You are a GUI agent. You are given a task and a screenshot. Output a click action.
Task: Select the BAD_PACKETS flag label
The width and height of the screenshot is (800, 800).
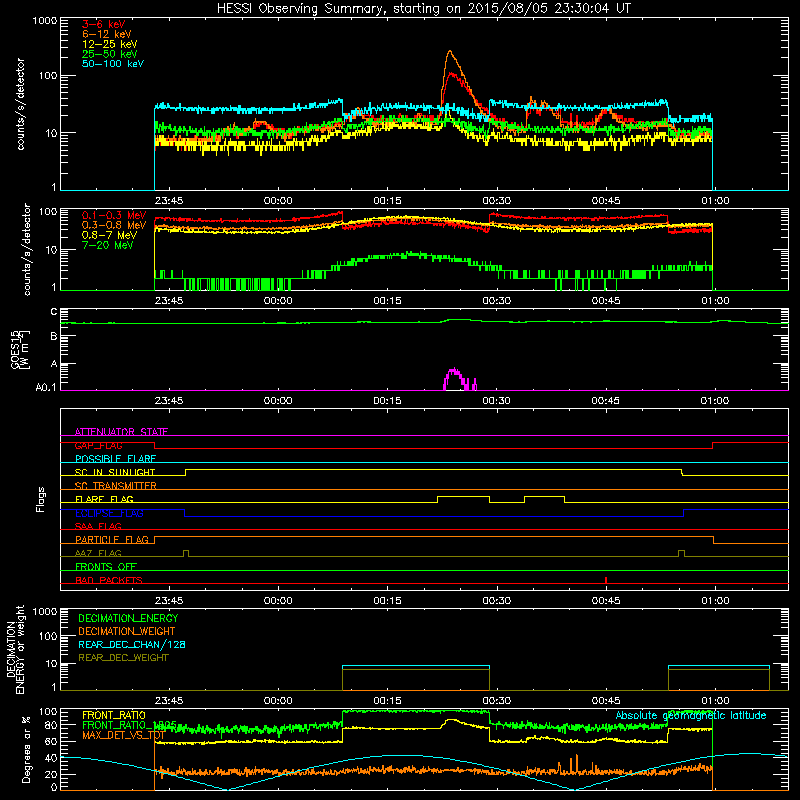click(109, 580)
